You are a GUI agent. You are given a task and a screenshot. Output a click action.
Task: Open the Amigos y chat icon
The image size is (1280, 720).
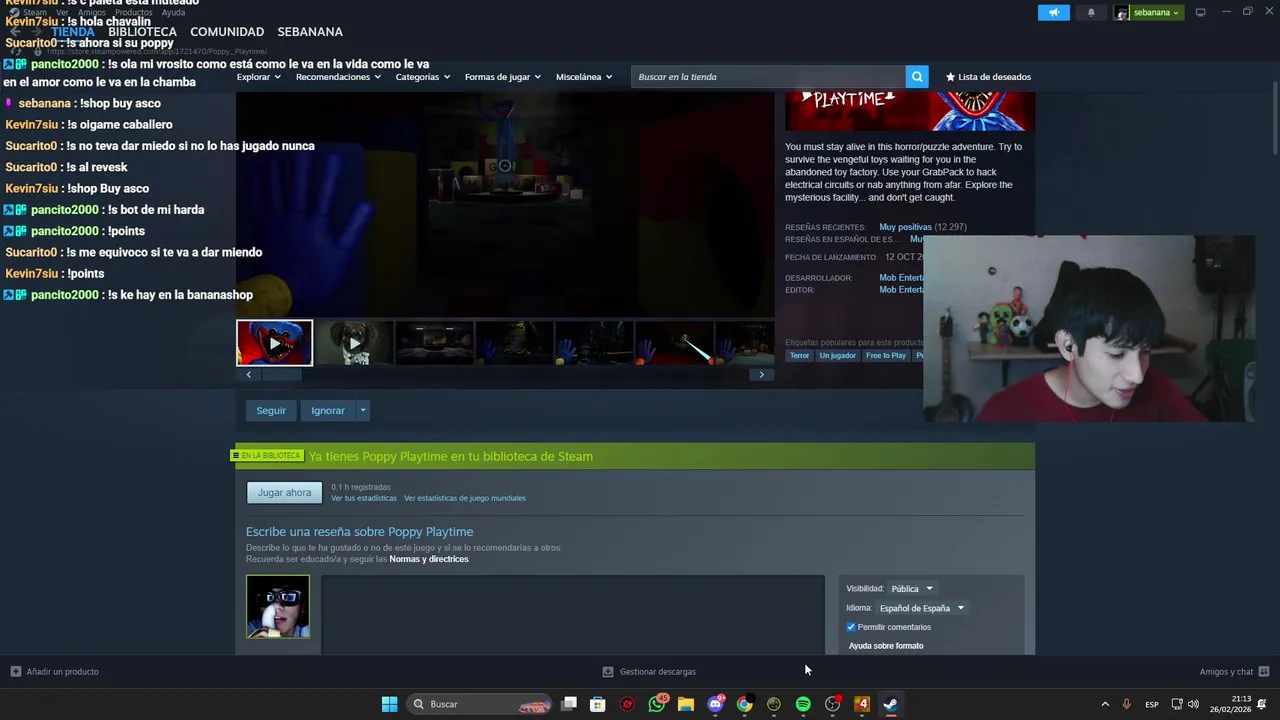tap(1264, 671)
